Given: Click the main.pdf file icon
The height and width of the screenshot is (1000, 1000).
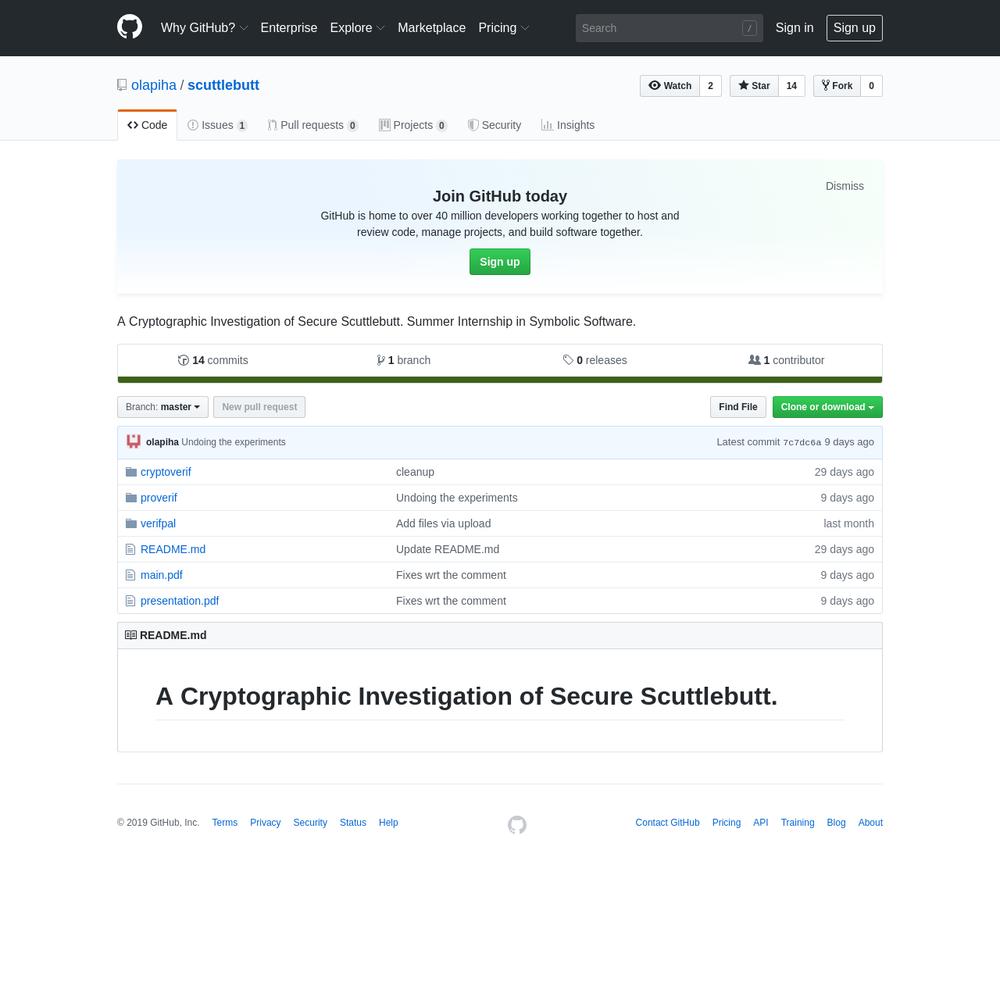Looking at the screenshot, I should (130, 575).
